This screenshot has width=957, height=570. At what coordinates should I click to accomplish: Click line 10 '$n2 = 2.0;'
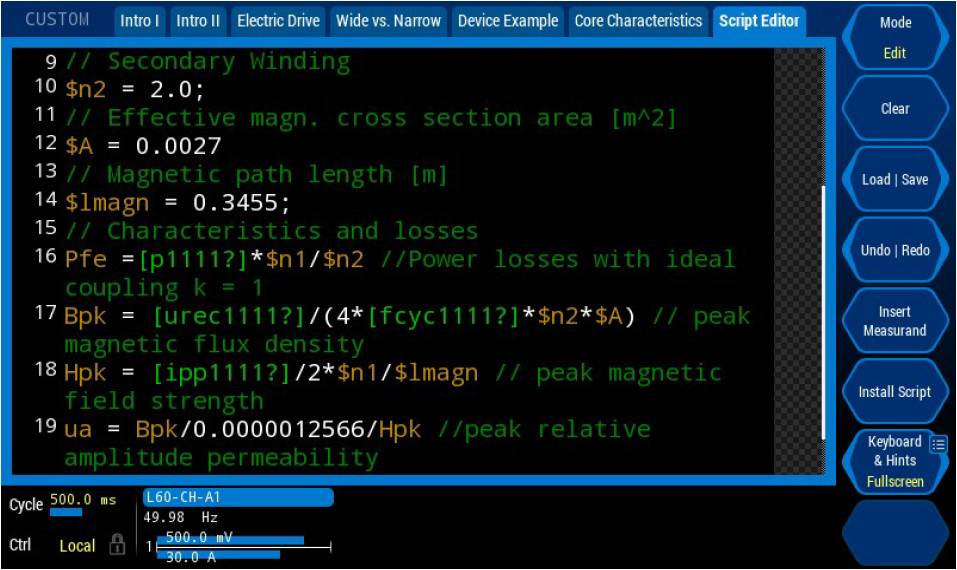[x=134, y=90]
